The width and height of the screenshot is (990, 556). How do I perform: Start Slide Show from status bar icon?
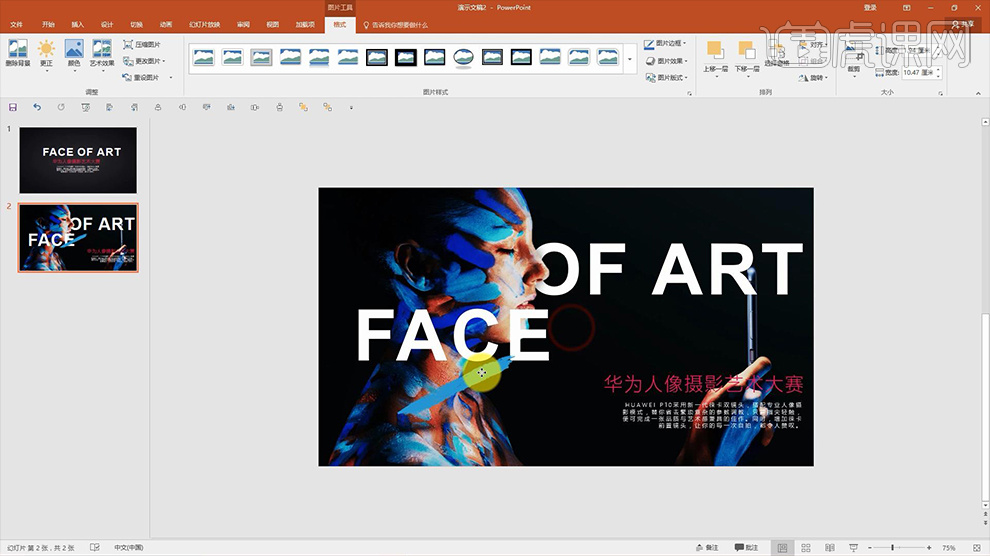pos(854,548)
